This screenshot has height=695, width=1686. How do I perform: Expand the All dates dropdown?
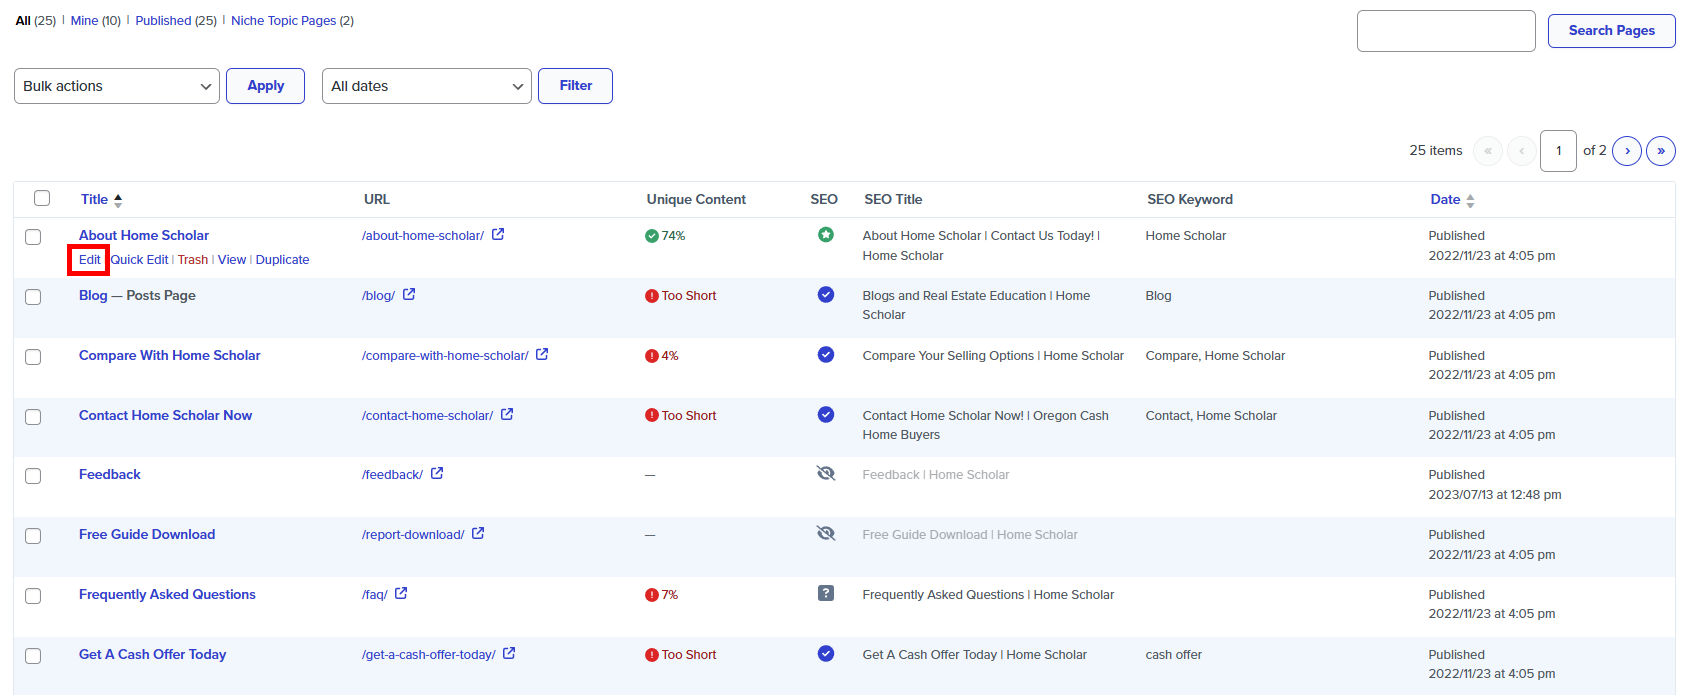coord(427,86)
